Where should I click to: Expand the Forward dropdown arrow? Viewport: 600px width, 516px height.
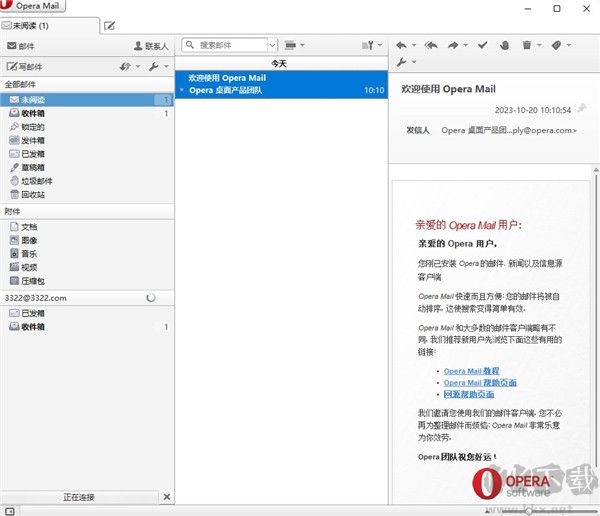(x=465, y=45)
